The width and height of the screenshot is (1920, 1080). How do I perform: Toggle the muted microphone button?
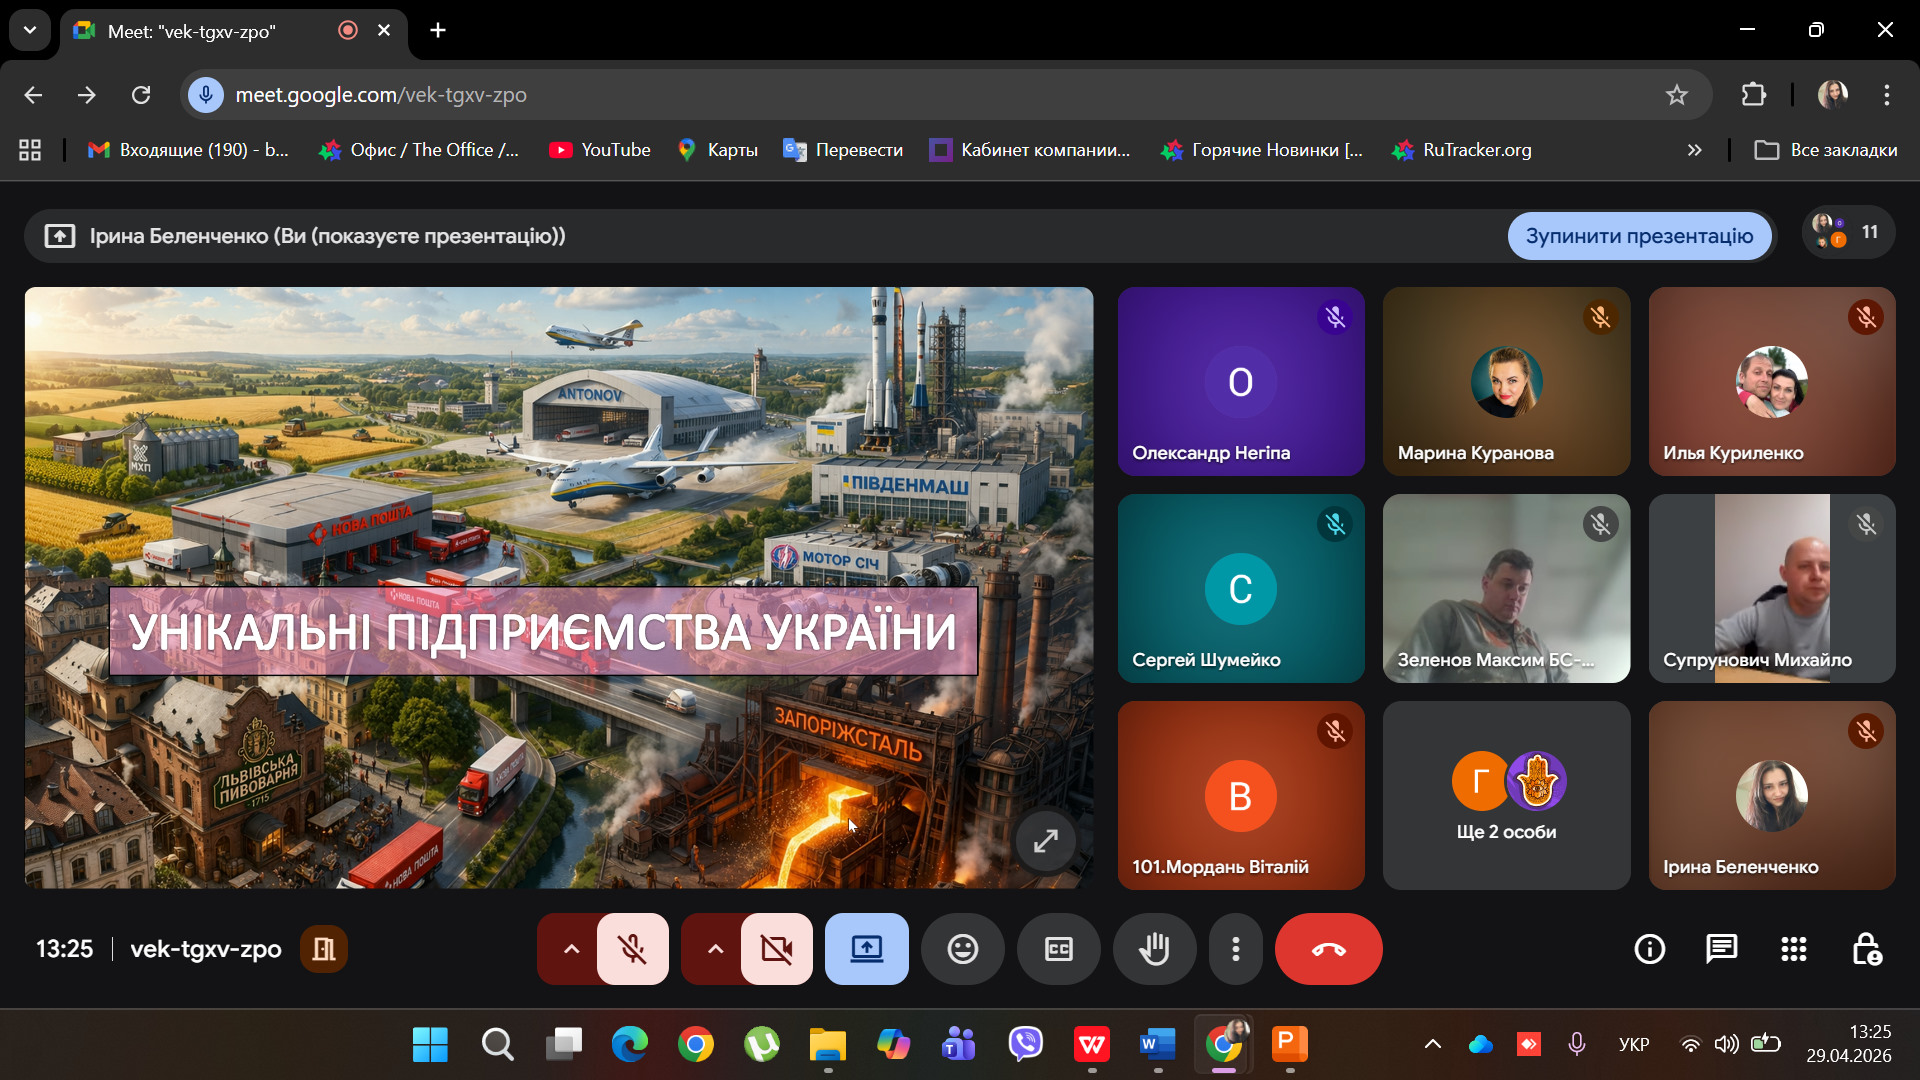632,949
